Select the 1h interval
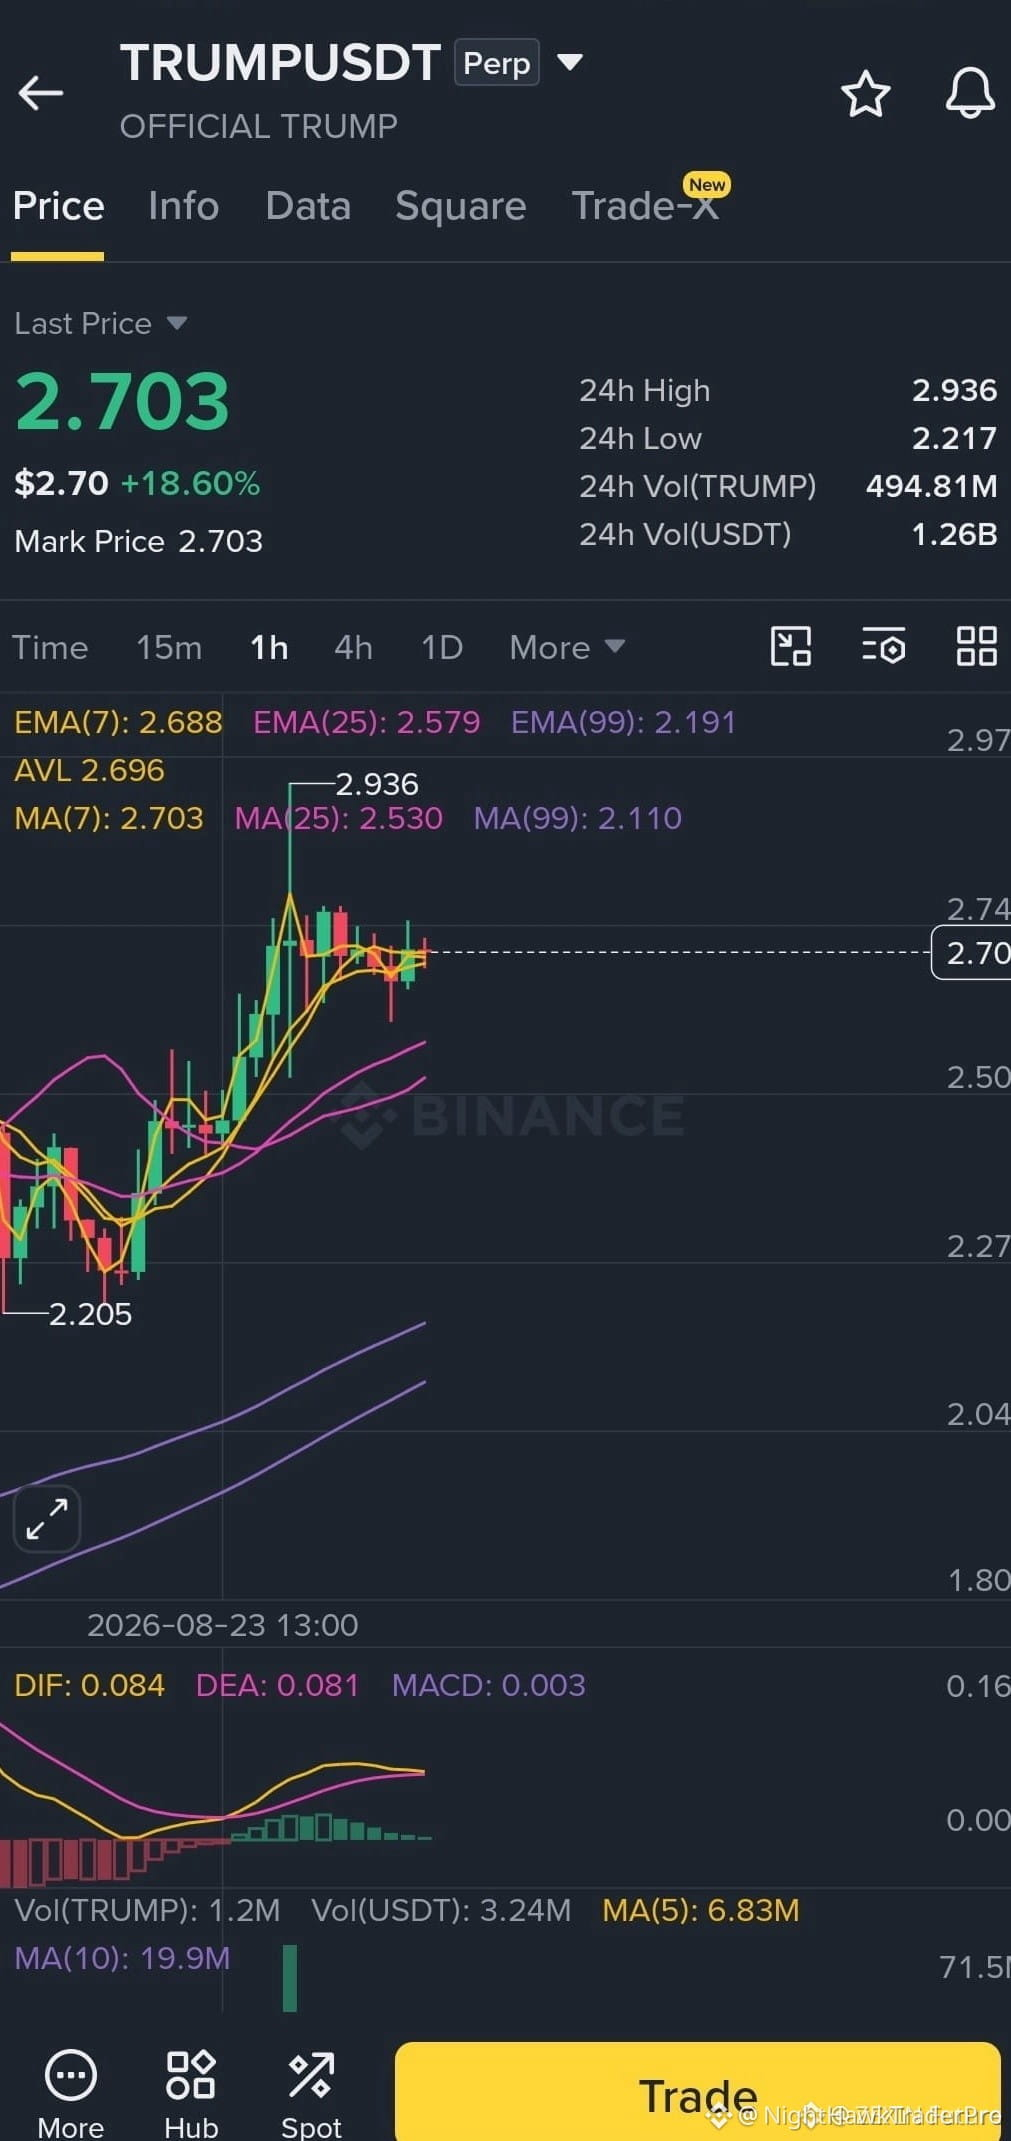1011x2141 pixels. click(x=269, y=648)
